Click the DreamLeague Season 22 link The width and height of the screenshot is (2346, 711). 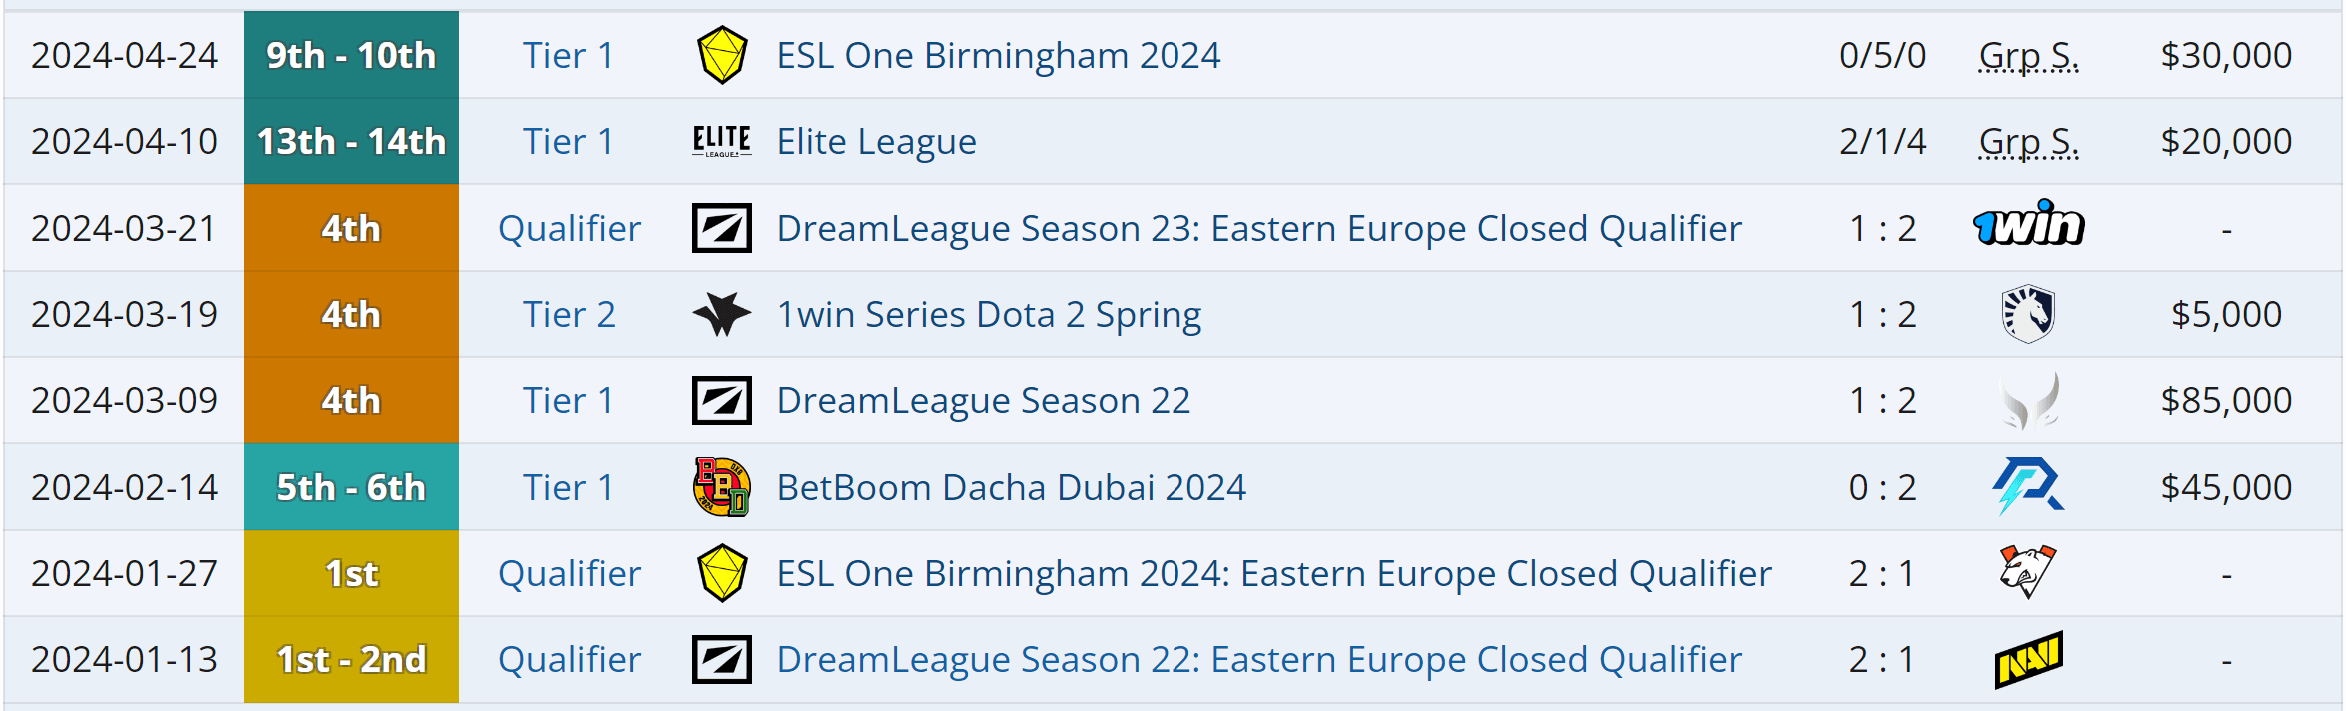point(982,400)
